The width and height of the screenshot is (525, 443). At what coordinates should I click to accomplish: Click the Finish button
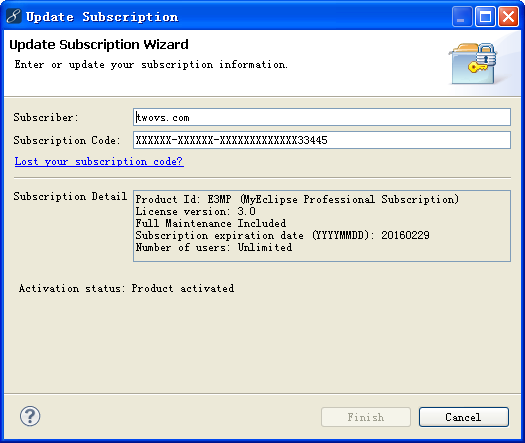pyautogui.click(x=366, y=417)
